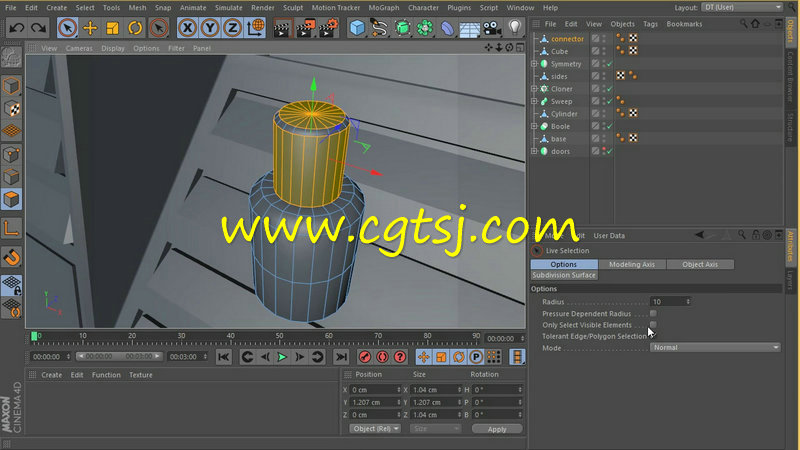Open the spline pen tool
This screenshot has width=800, height=450.
click(380, 28)
